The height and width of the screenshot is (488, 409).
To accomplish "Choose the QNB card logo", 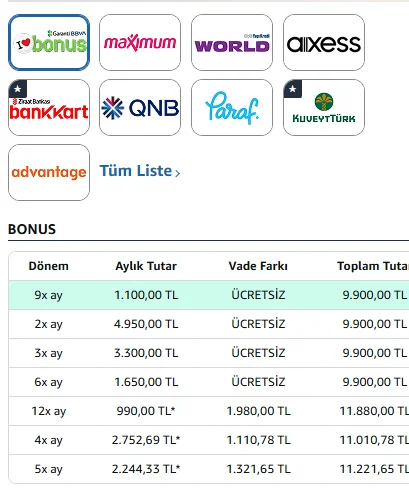I will click(140, 107).
